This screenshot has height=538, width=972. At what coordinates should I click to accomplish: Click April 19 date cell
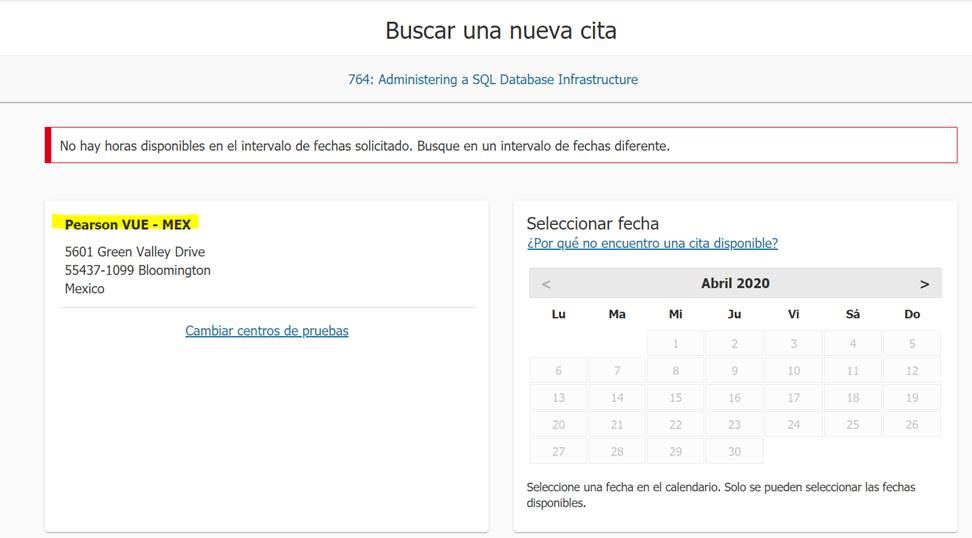pos(912,397)
